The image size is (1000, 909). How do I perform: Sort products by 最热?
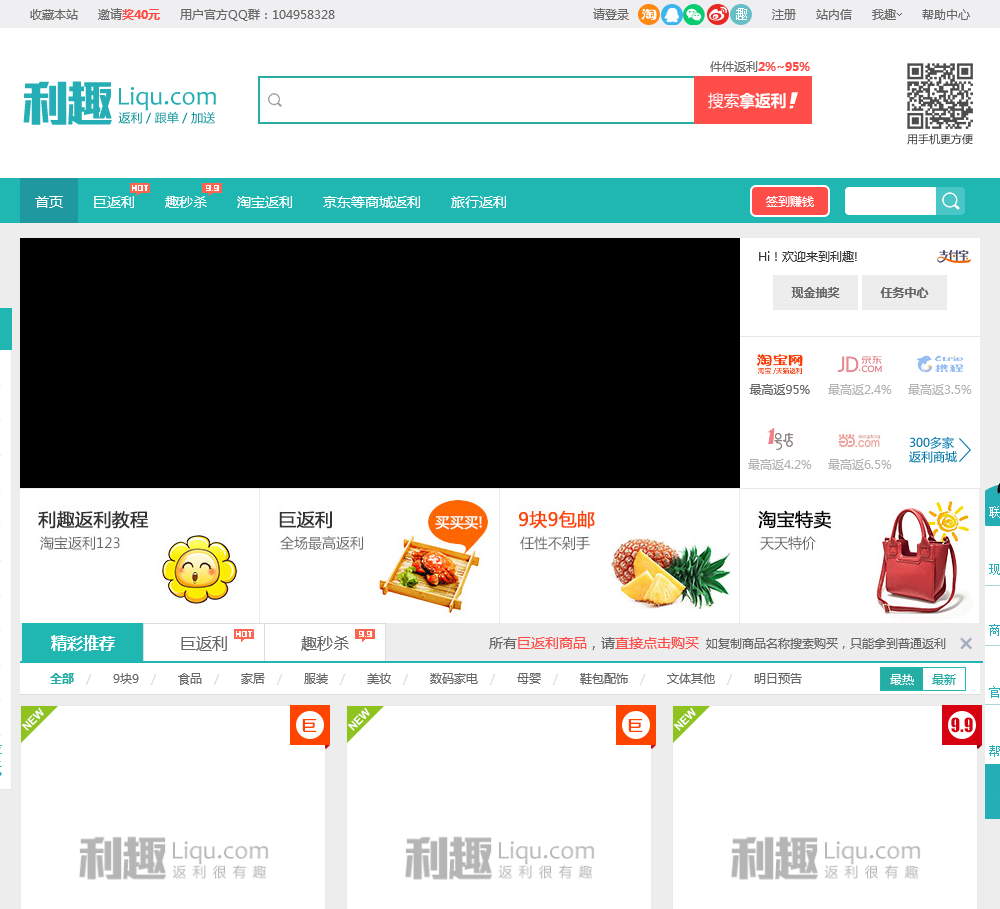pos(902,679)
